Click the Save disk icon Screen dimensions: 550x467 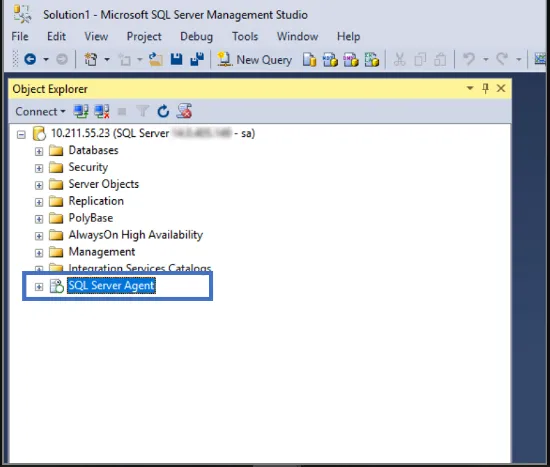coord(176,59)
